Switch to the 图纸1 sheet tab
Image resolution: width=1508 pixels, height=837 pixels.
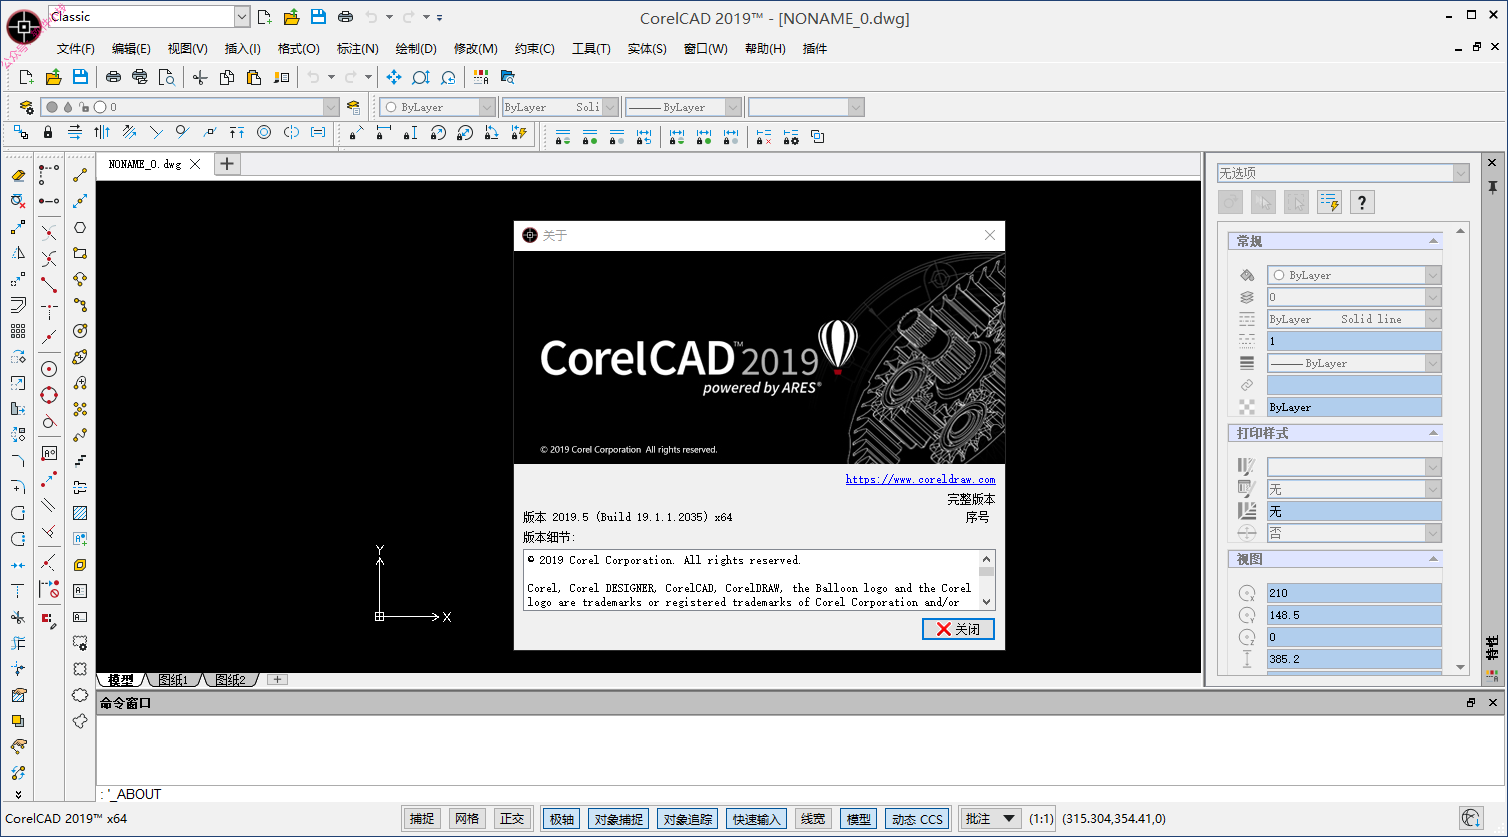(174, 680)
